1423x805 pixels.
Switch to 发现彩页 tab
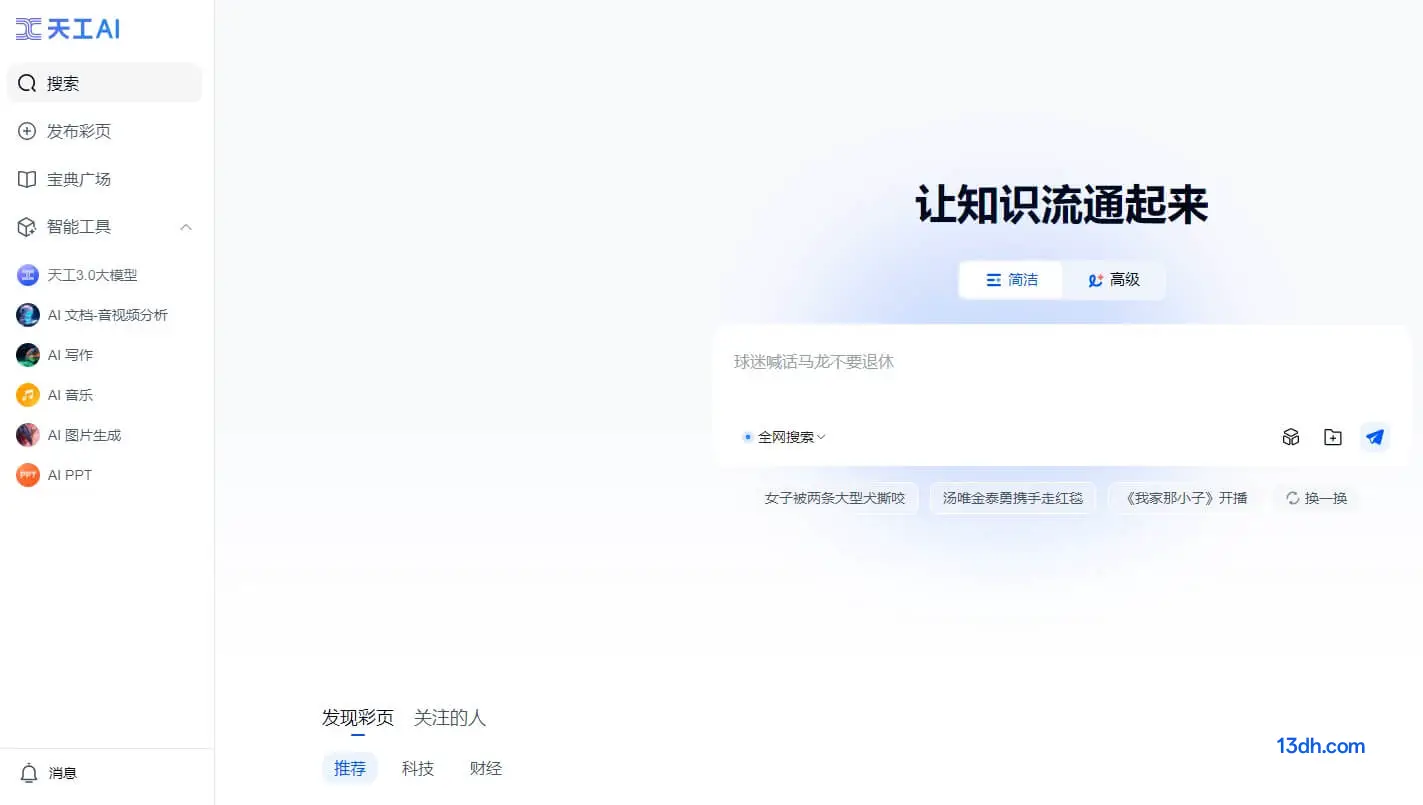(358, 718)
